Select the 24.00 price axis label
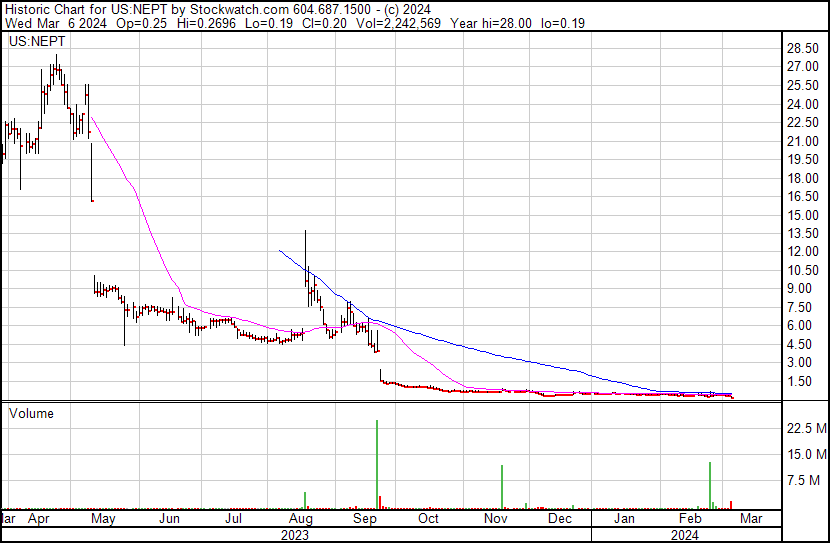Screen dimensions: 830x543 (803, 104)
